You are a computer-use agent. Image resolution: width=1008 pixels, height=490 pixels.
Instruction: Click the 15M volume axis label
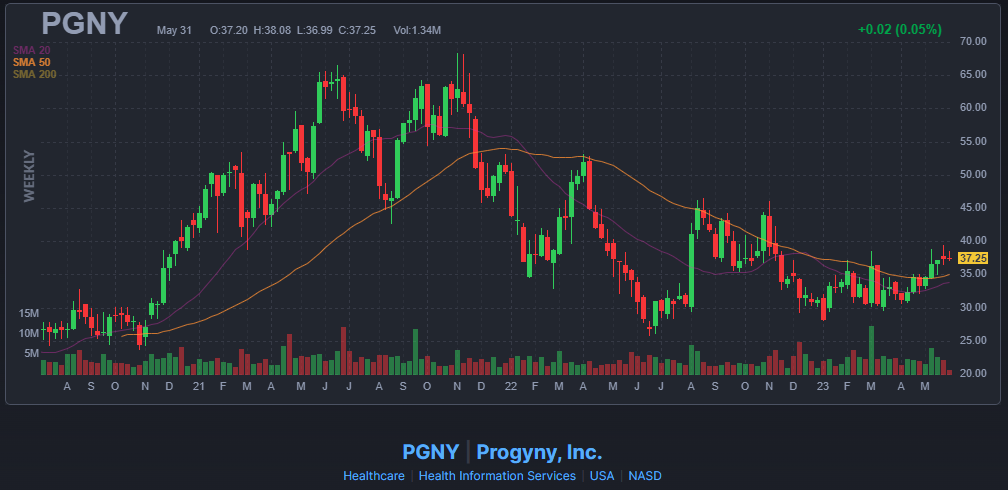pos(30,313)
